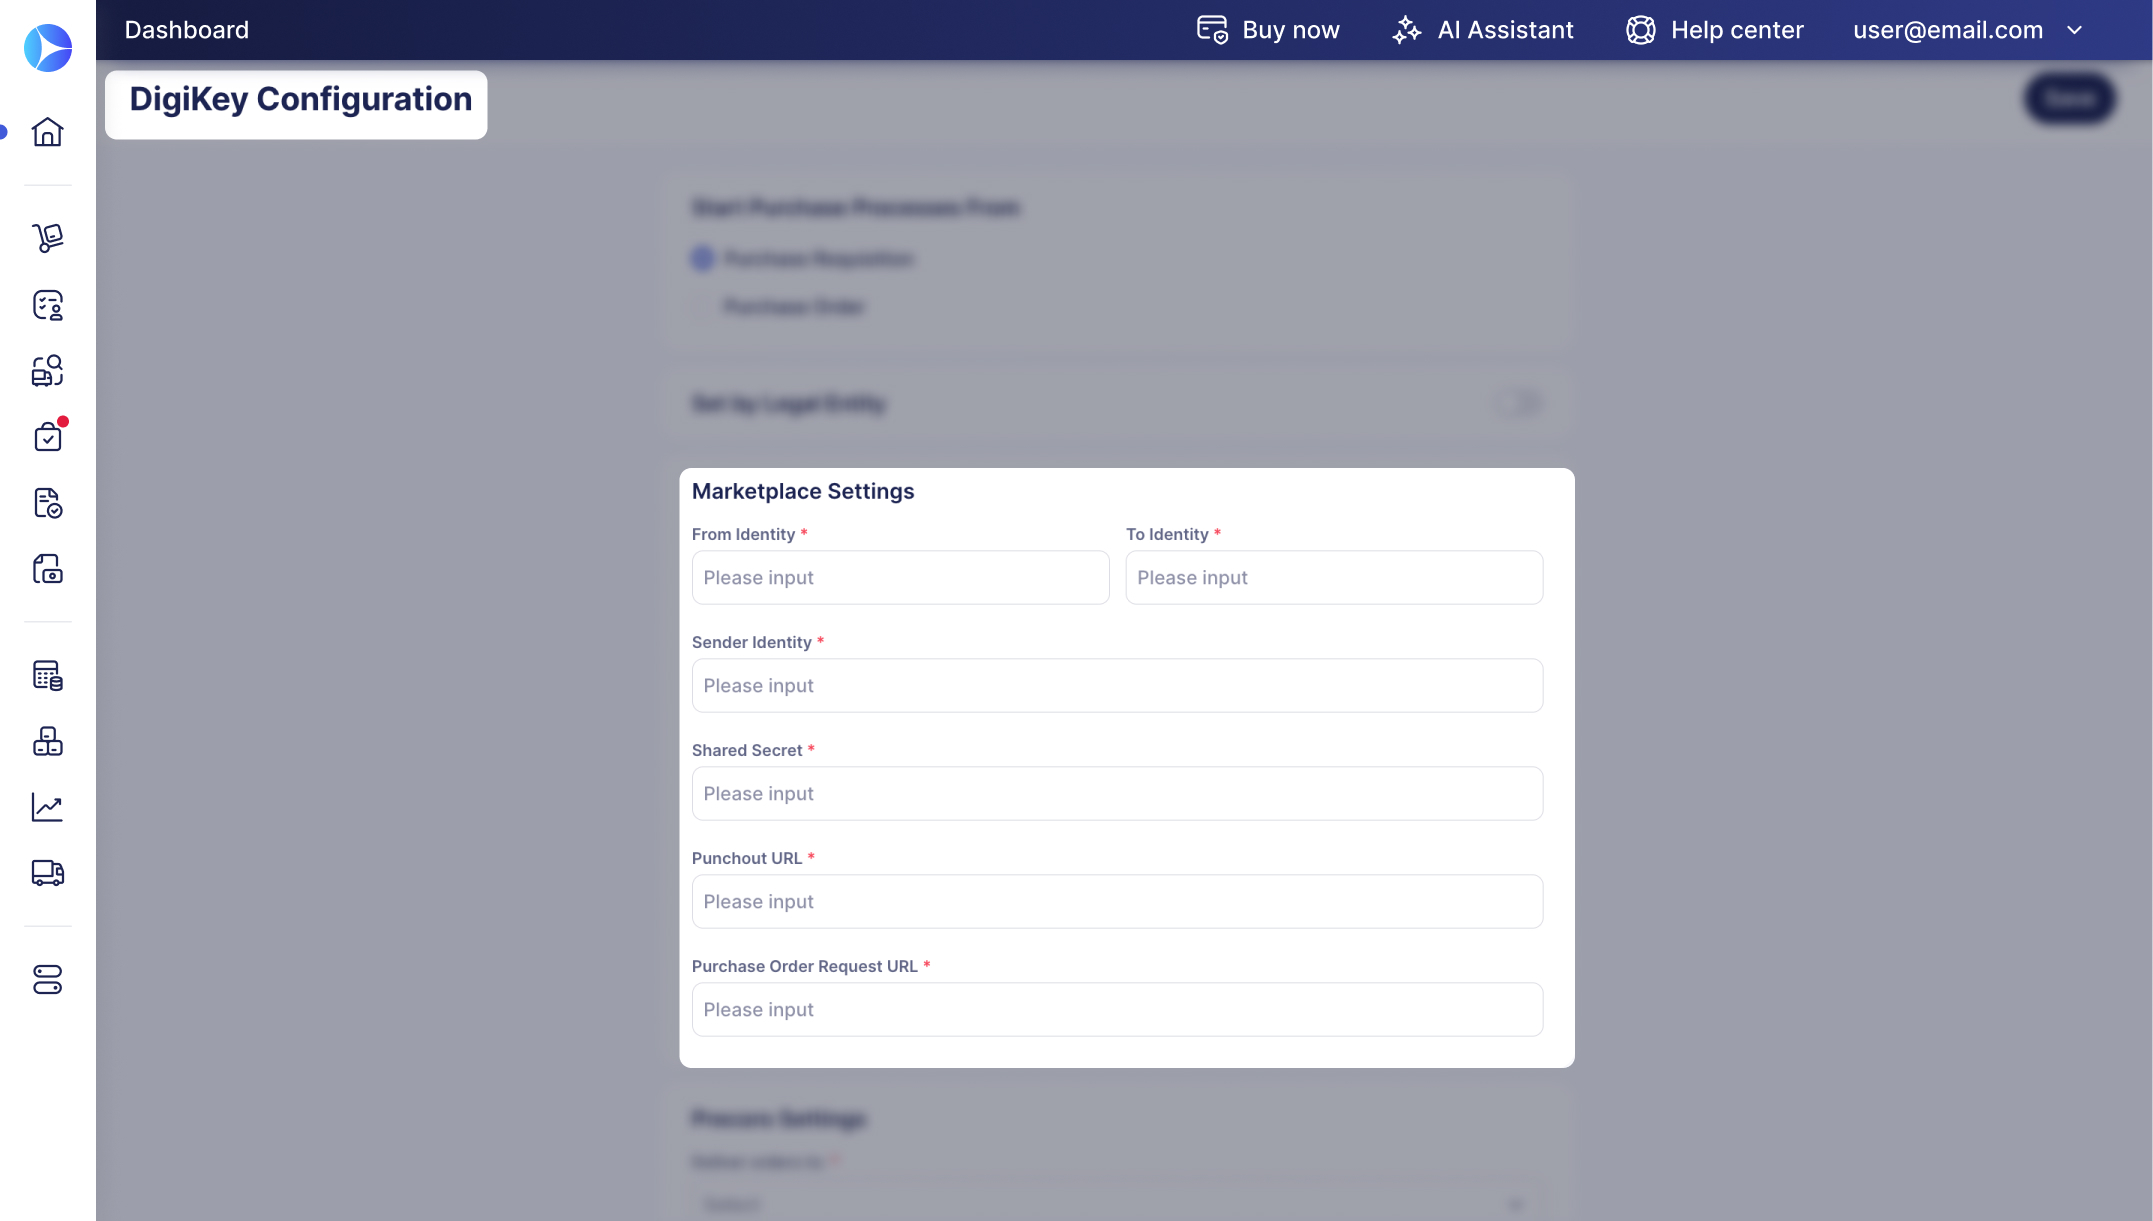Image resolution: width=2153 pixels, height=1221 pixels.
Task: Expand the user@email.com account menu
Action: click(x=1968, y=30)
